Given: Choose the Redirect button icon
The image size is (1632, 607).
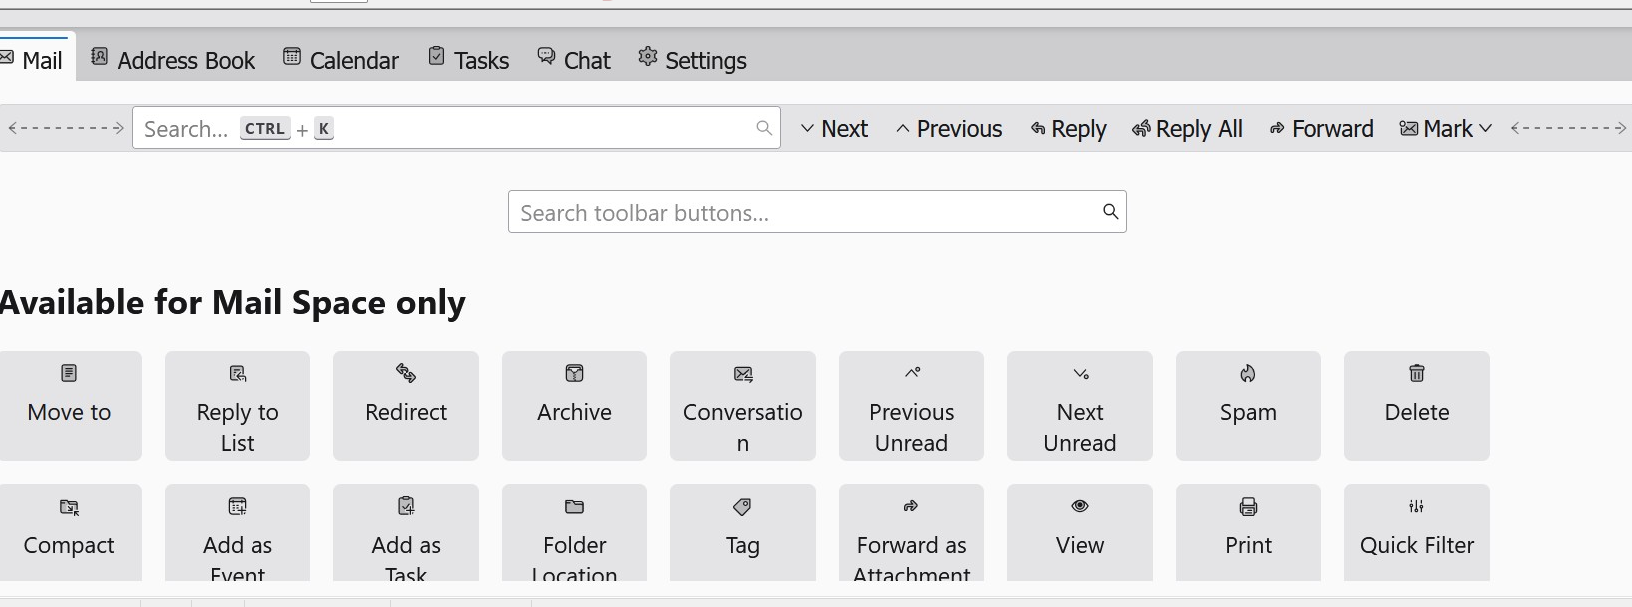Looking at the screenshot, I should pos(406,374).
